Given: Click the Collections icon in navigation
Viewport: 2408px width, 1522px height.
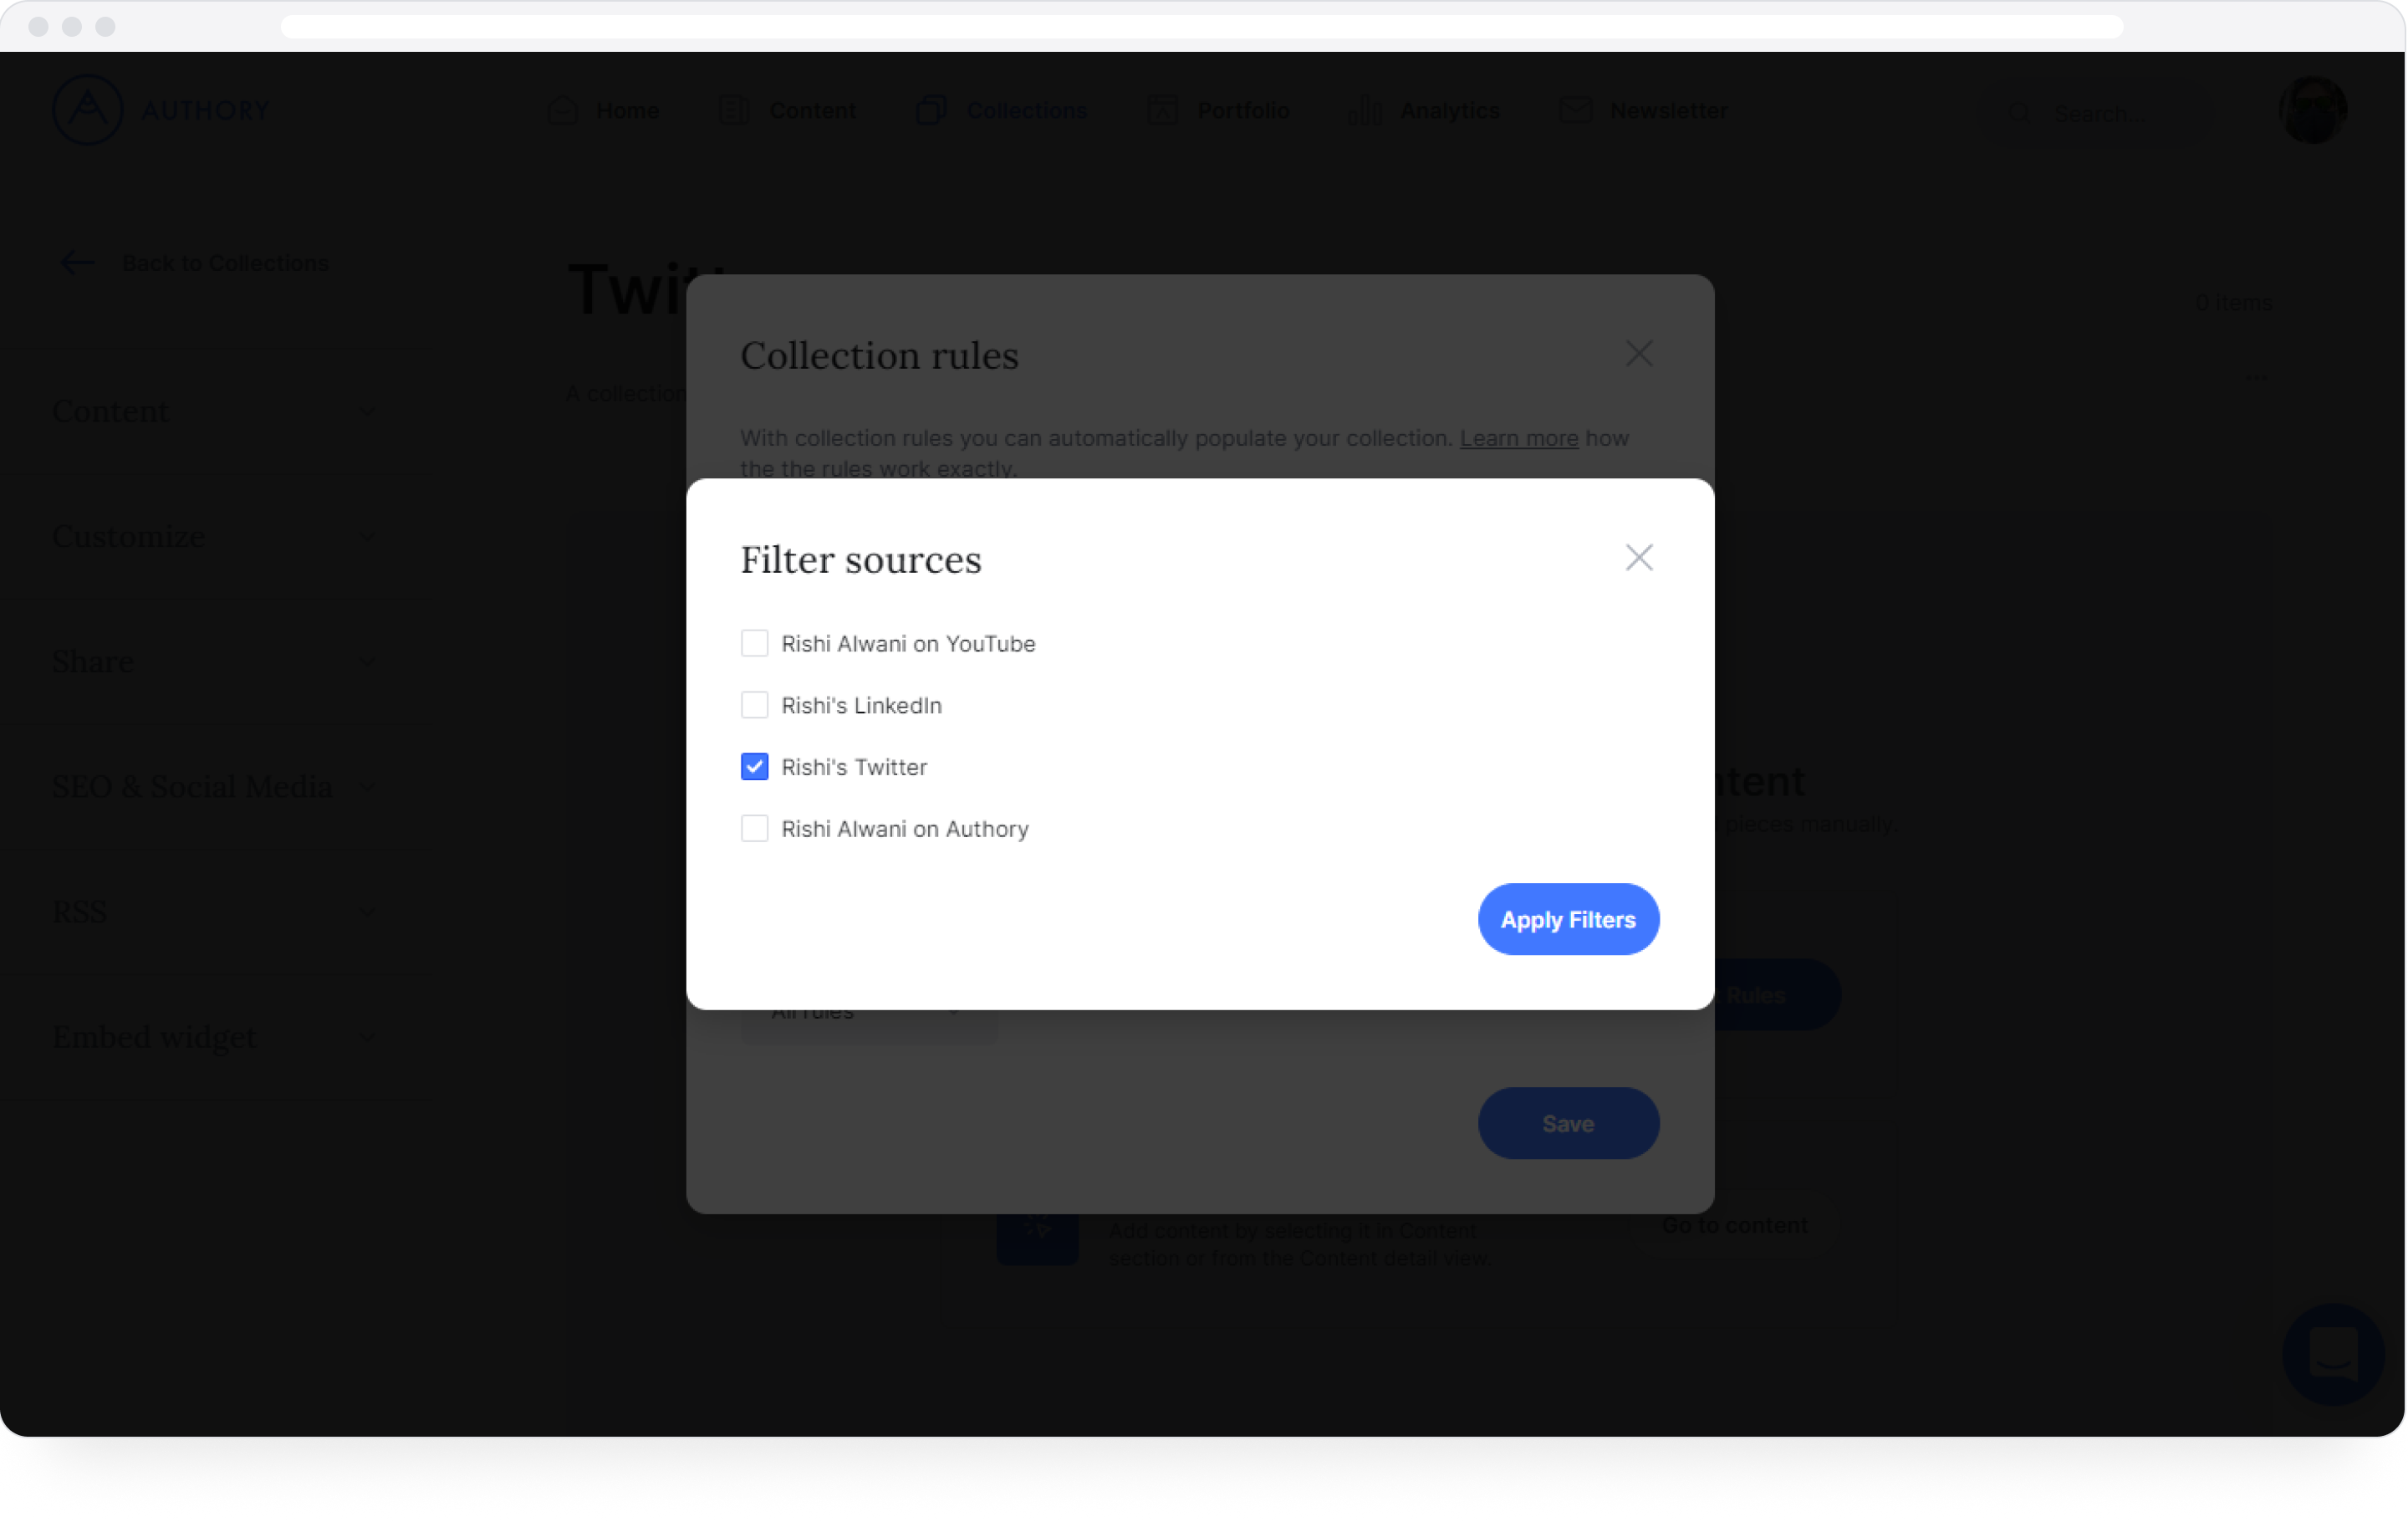Looking at the screenshot, I should click(931, 110).
